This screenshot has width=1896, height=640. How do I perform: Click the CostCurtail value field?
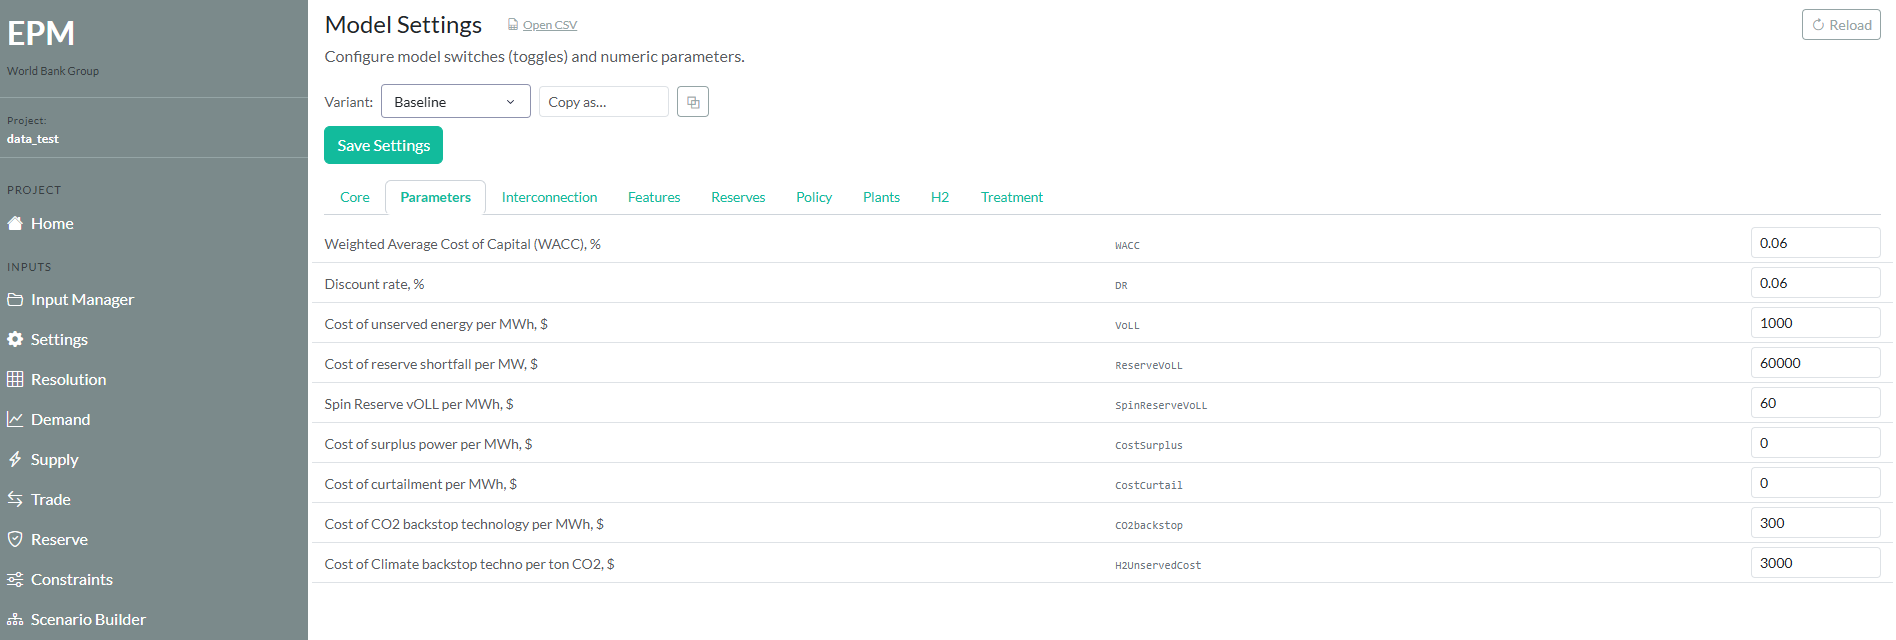click(x=1815, y=483)
